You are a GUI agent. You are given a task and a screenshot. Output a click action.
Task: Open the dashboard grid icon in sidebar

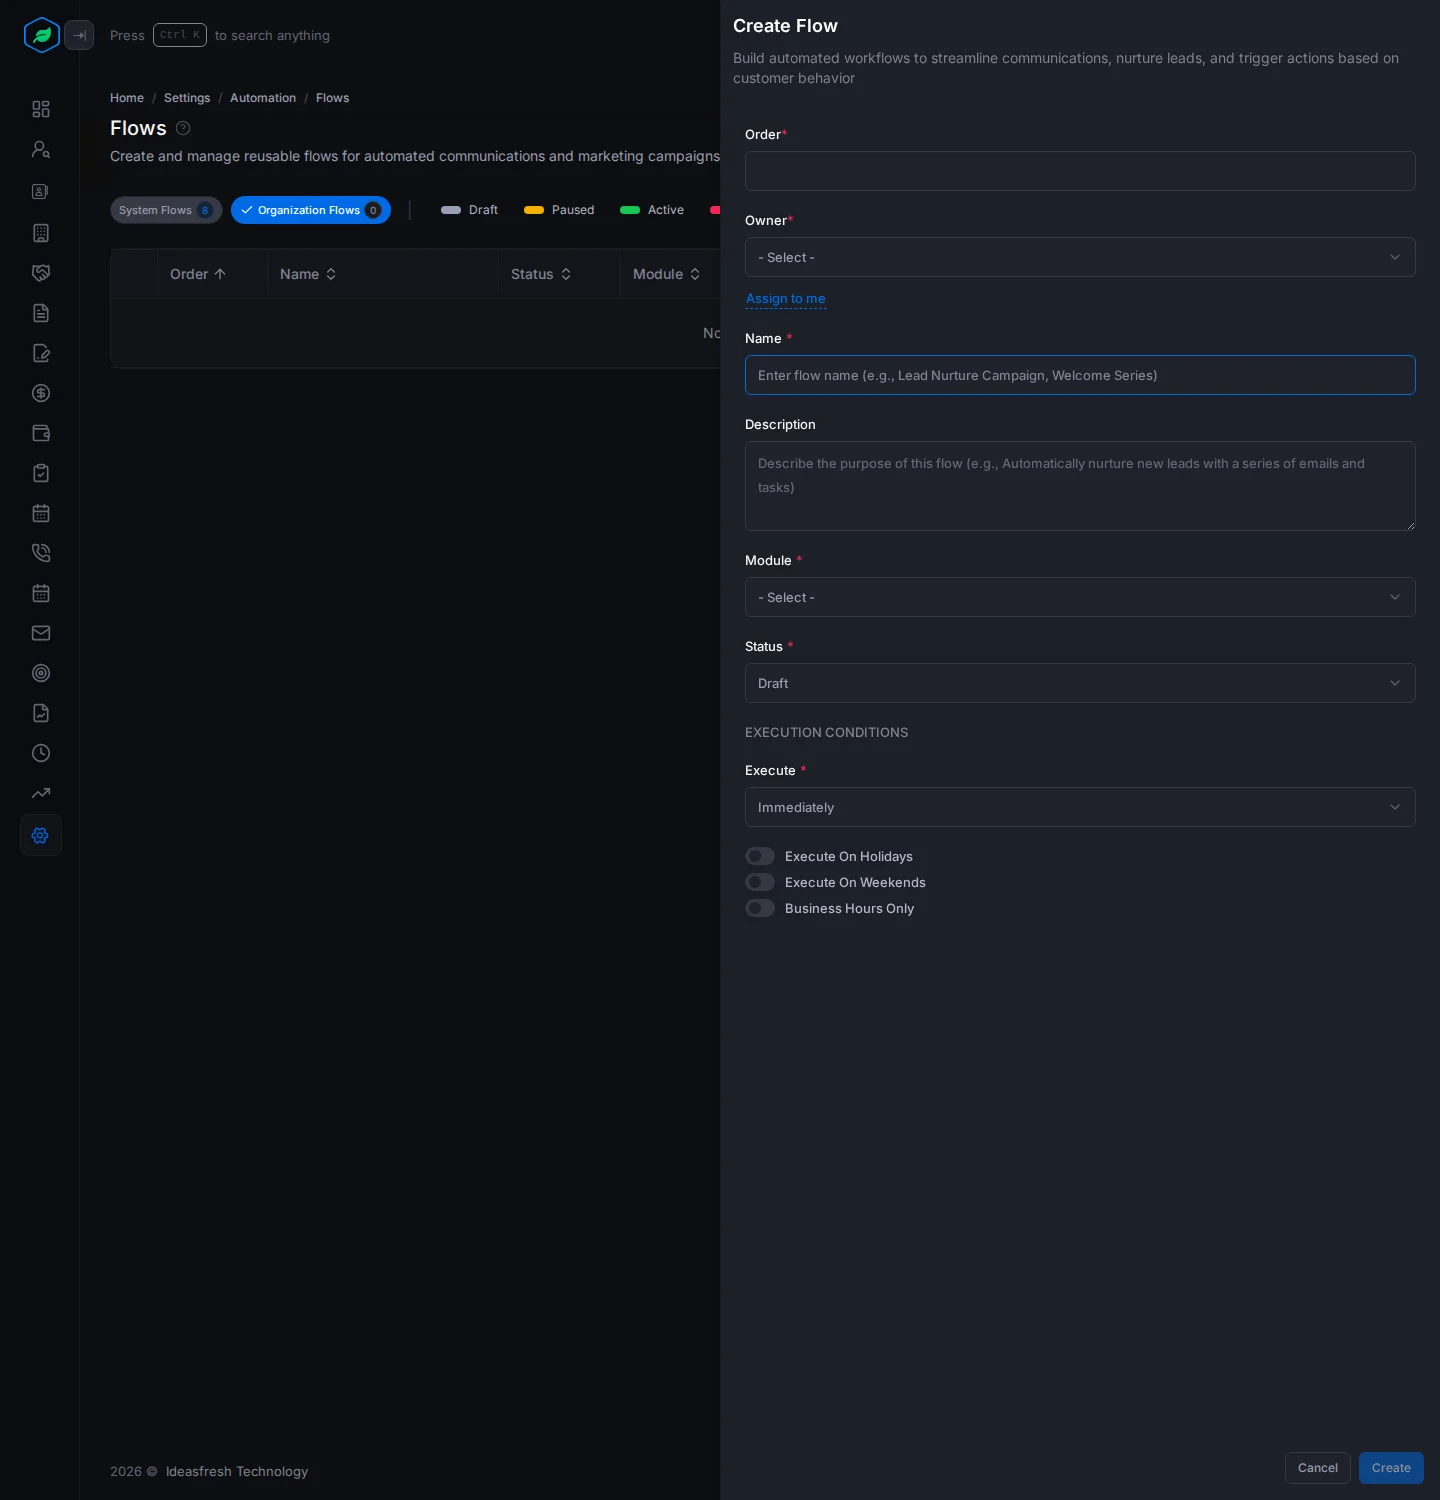(41, 109)
